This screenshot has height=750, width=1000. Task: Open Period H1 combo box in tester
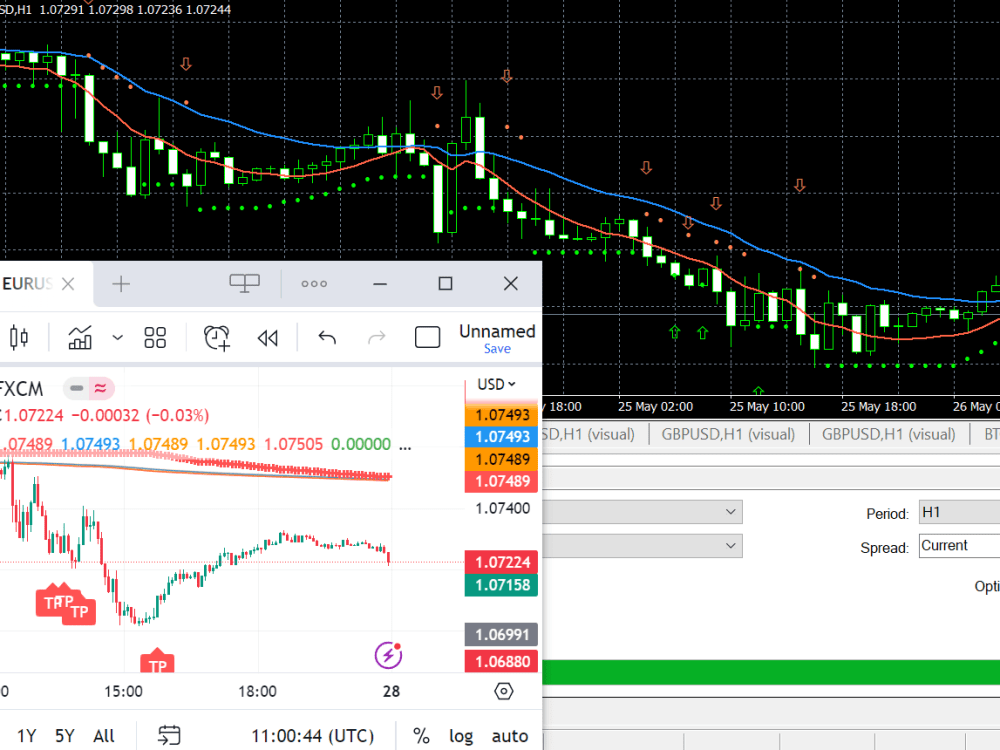tap(959, 512)
